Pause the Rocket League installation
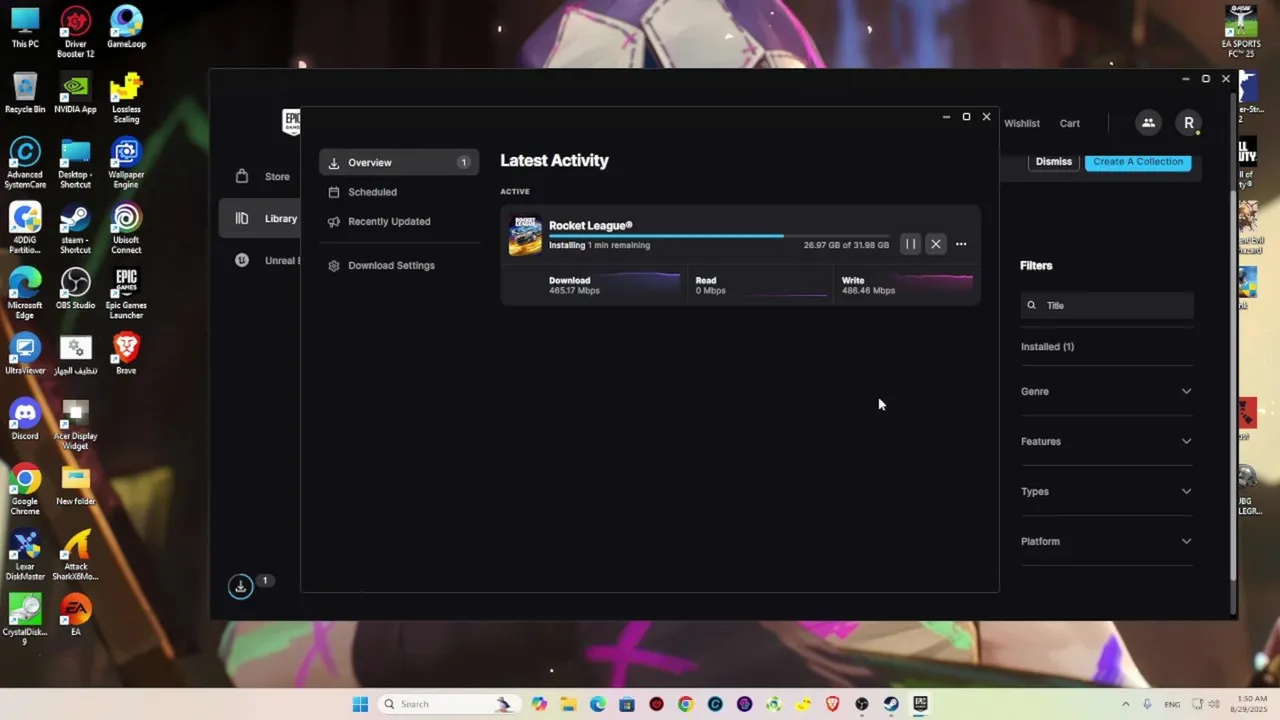1280x720 pixels. pyautogui.click(x=910, y=244)
